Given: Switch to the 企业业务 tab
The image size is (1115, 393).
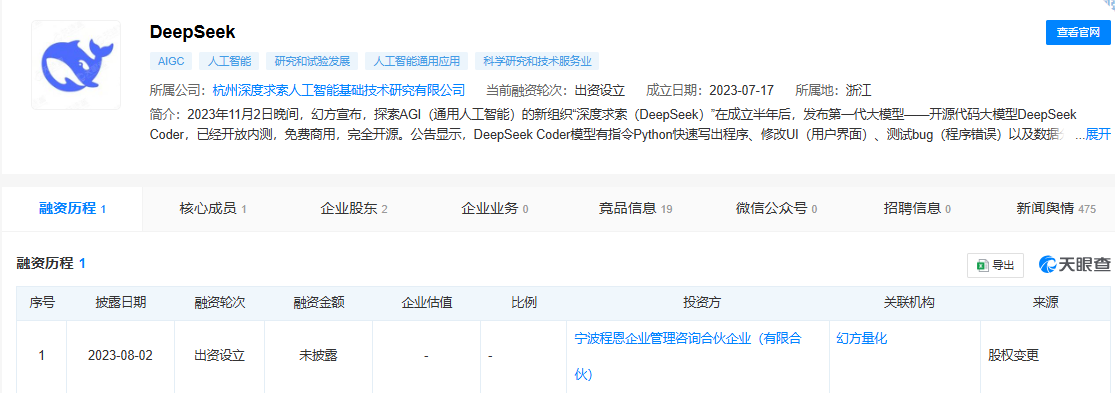Looking at the screenshot, I should (x=494, y=209).
